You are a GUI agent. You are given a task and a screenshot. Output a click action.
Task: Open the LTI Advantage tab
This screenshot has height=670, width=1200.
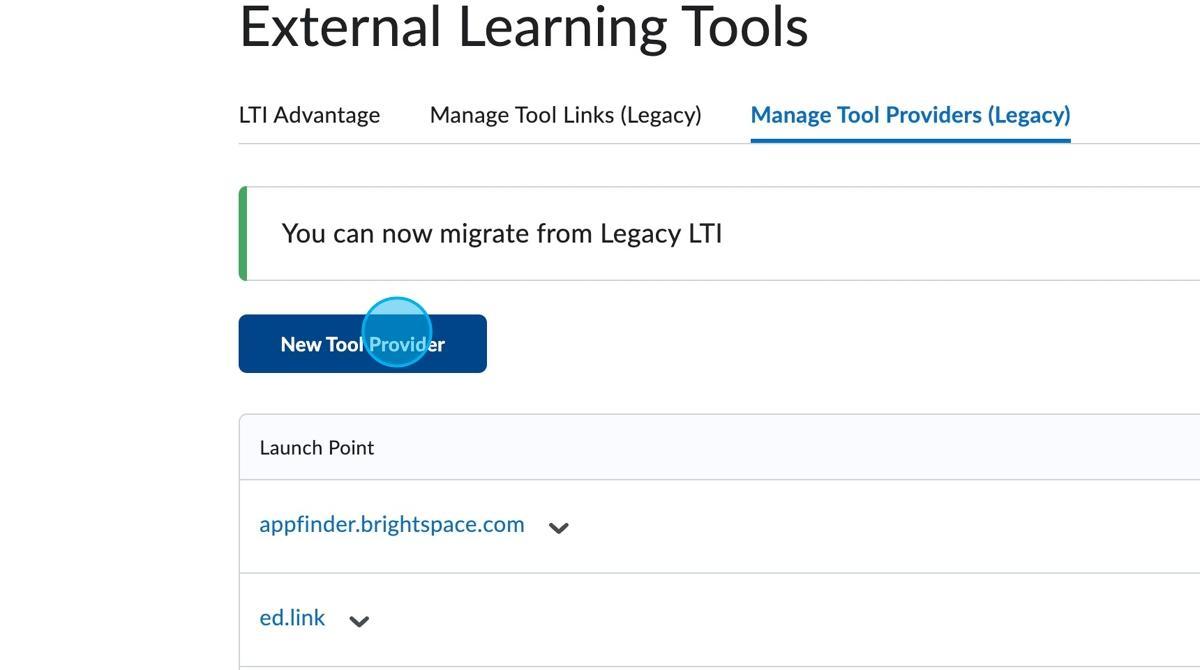click(309, 115)
